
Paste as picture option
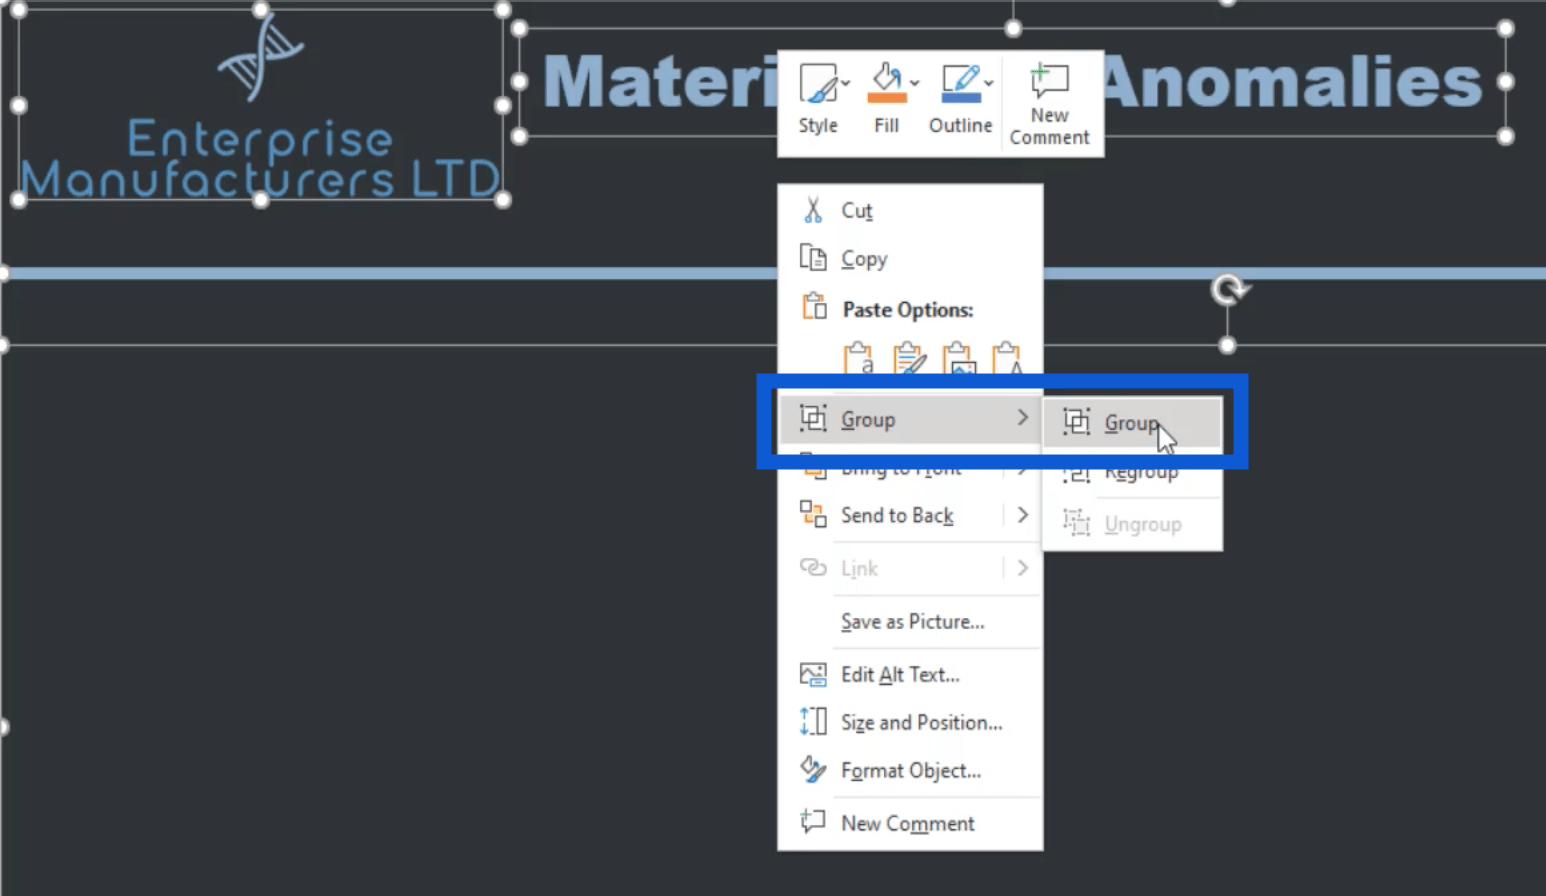(x=959, y=358)
